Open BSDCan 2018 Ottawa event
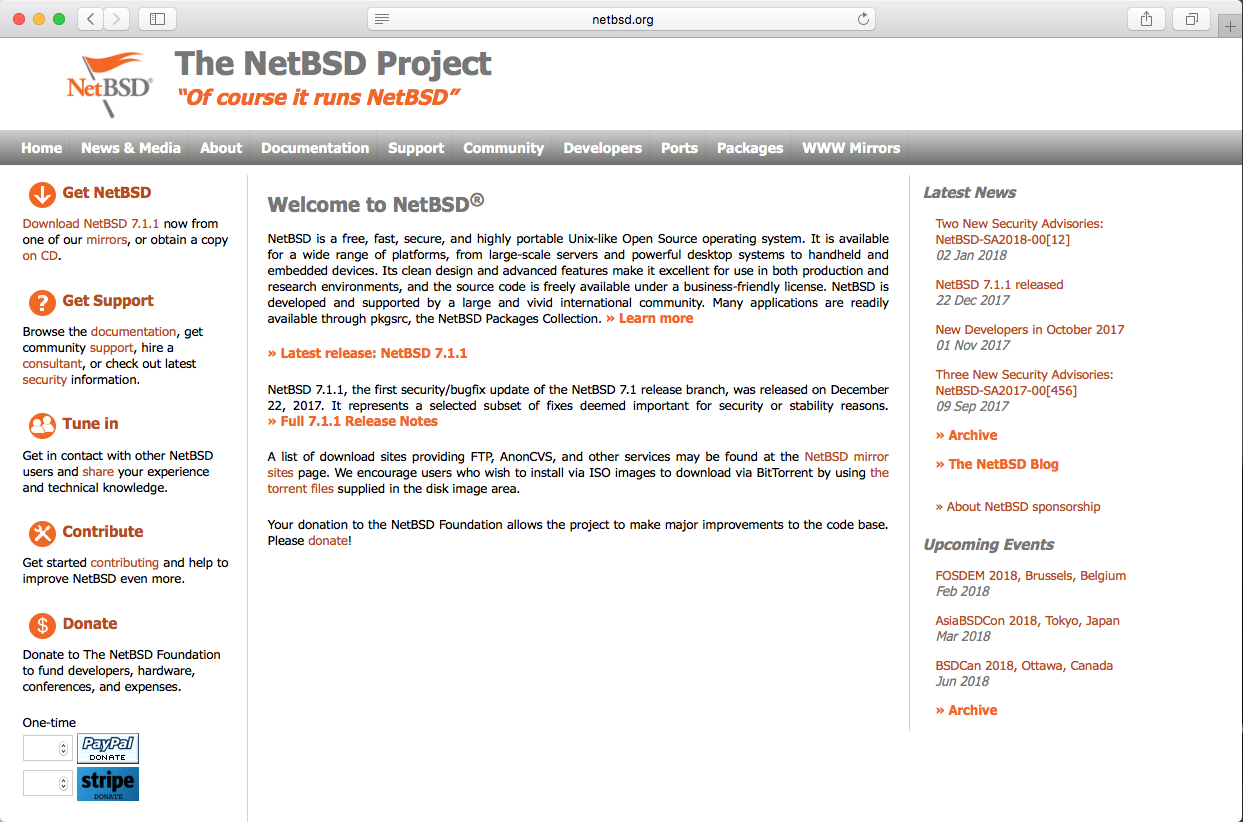1243x822 pixels. 1024,666
